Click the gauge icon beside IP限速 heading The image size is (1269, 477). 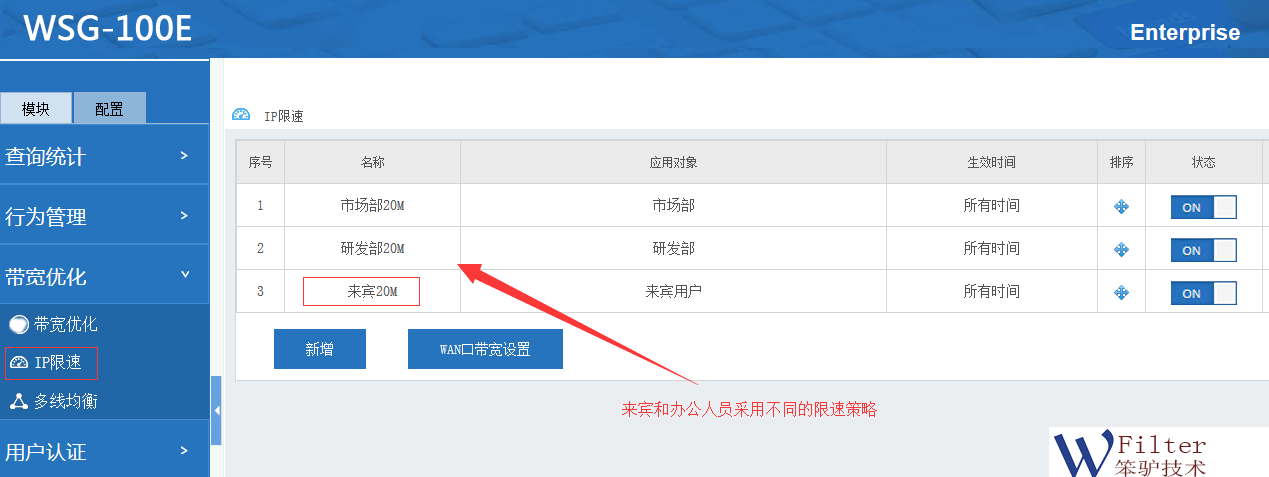tap(241, 115)
